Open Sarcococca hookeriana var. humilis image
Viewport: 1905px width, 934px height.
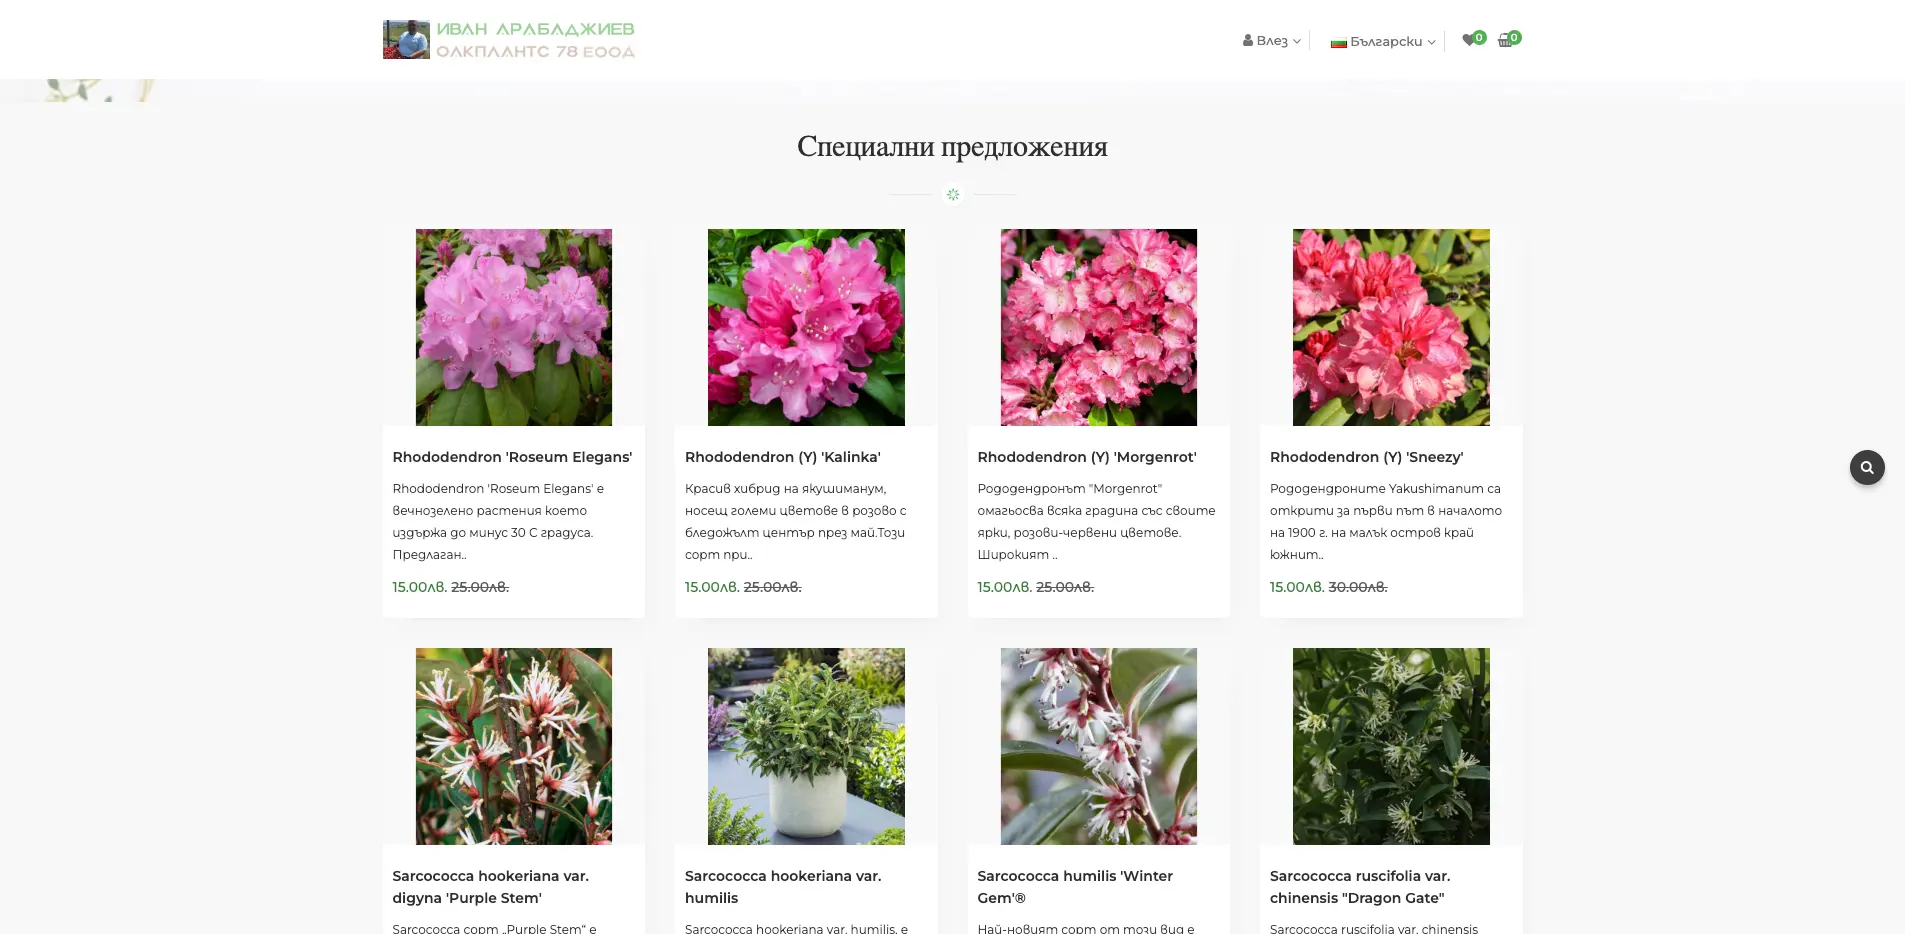tap(806, 746)
